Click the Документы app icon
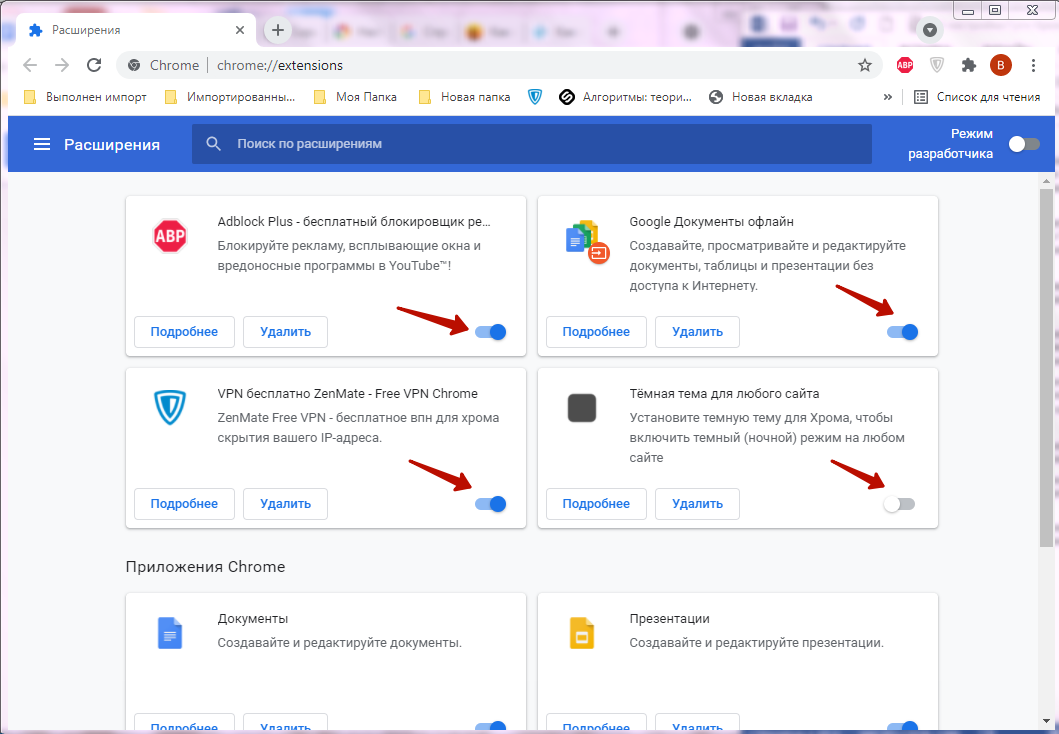 pyautogui.click(x=170, y=633)
